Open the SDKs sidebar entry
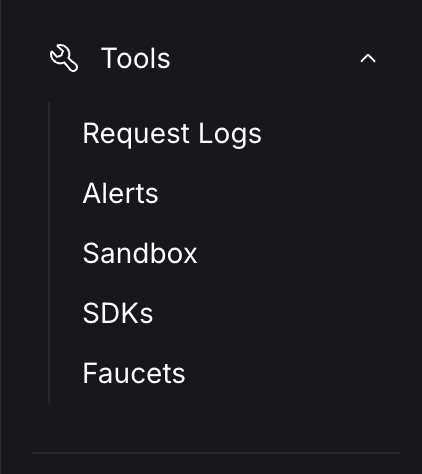The height and width of the screenshot is (474, 422). click(x=118, y=313)
